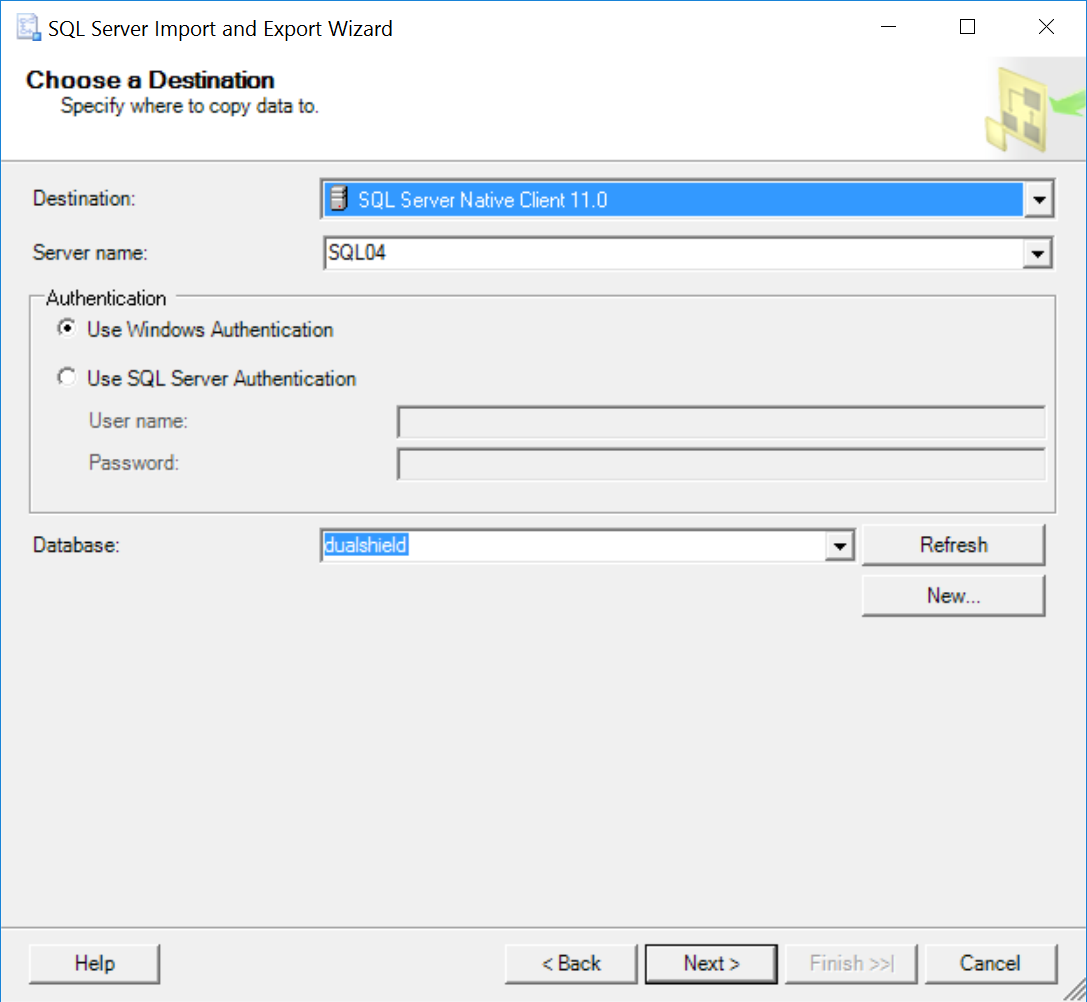
Task: Open the Destination dropdown arrow
Action: coord(1038,200)
